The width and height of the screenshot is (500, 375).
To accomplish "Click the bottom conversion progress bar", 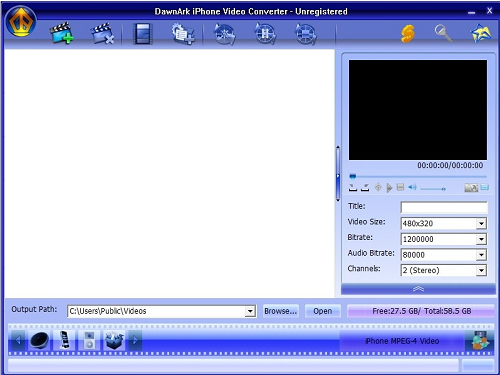I will coord(233,365).
